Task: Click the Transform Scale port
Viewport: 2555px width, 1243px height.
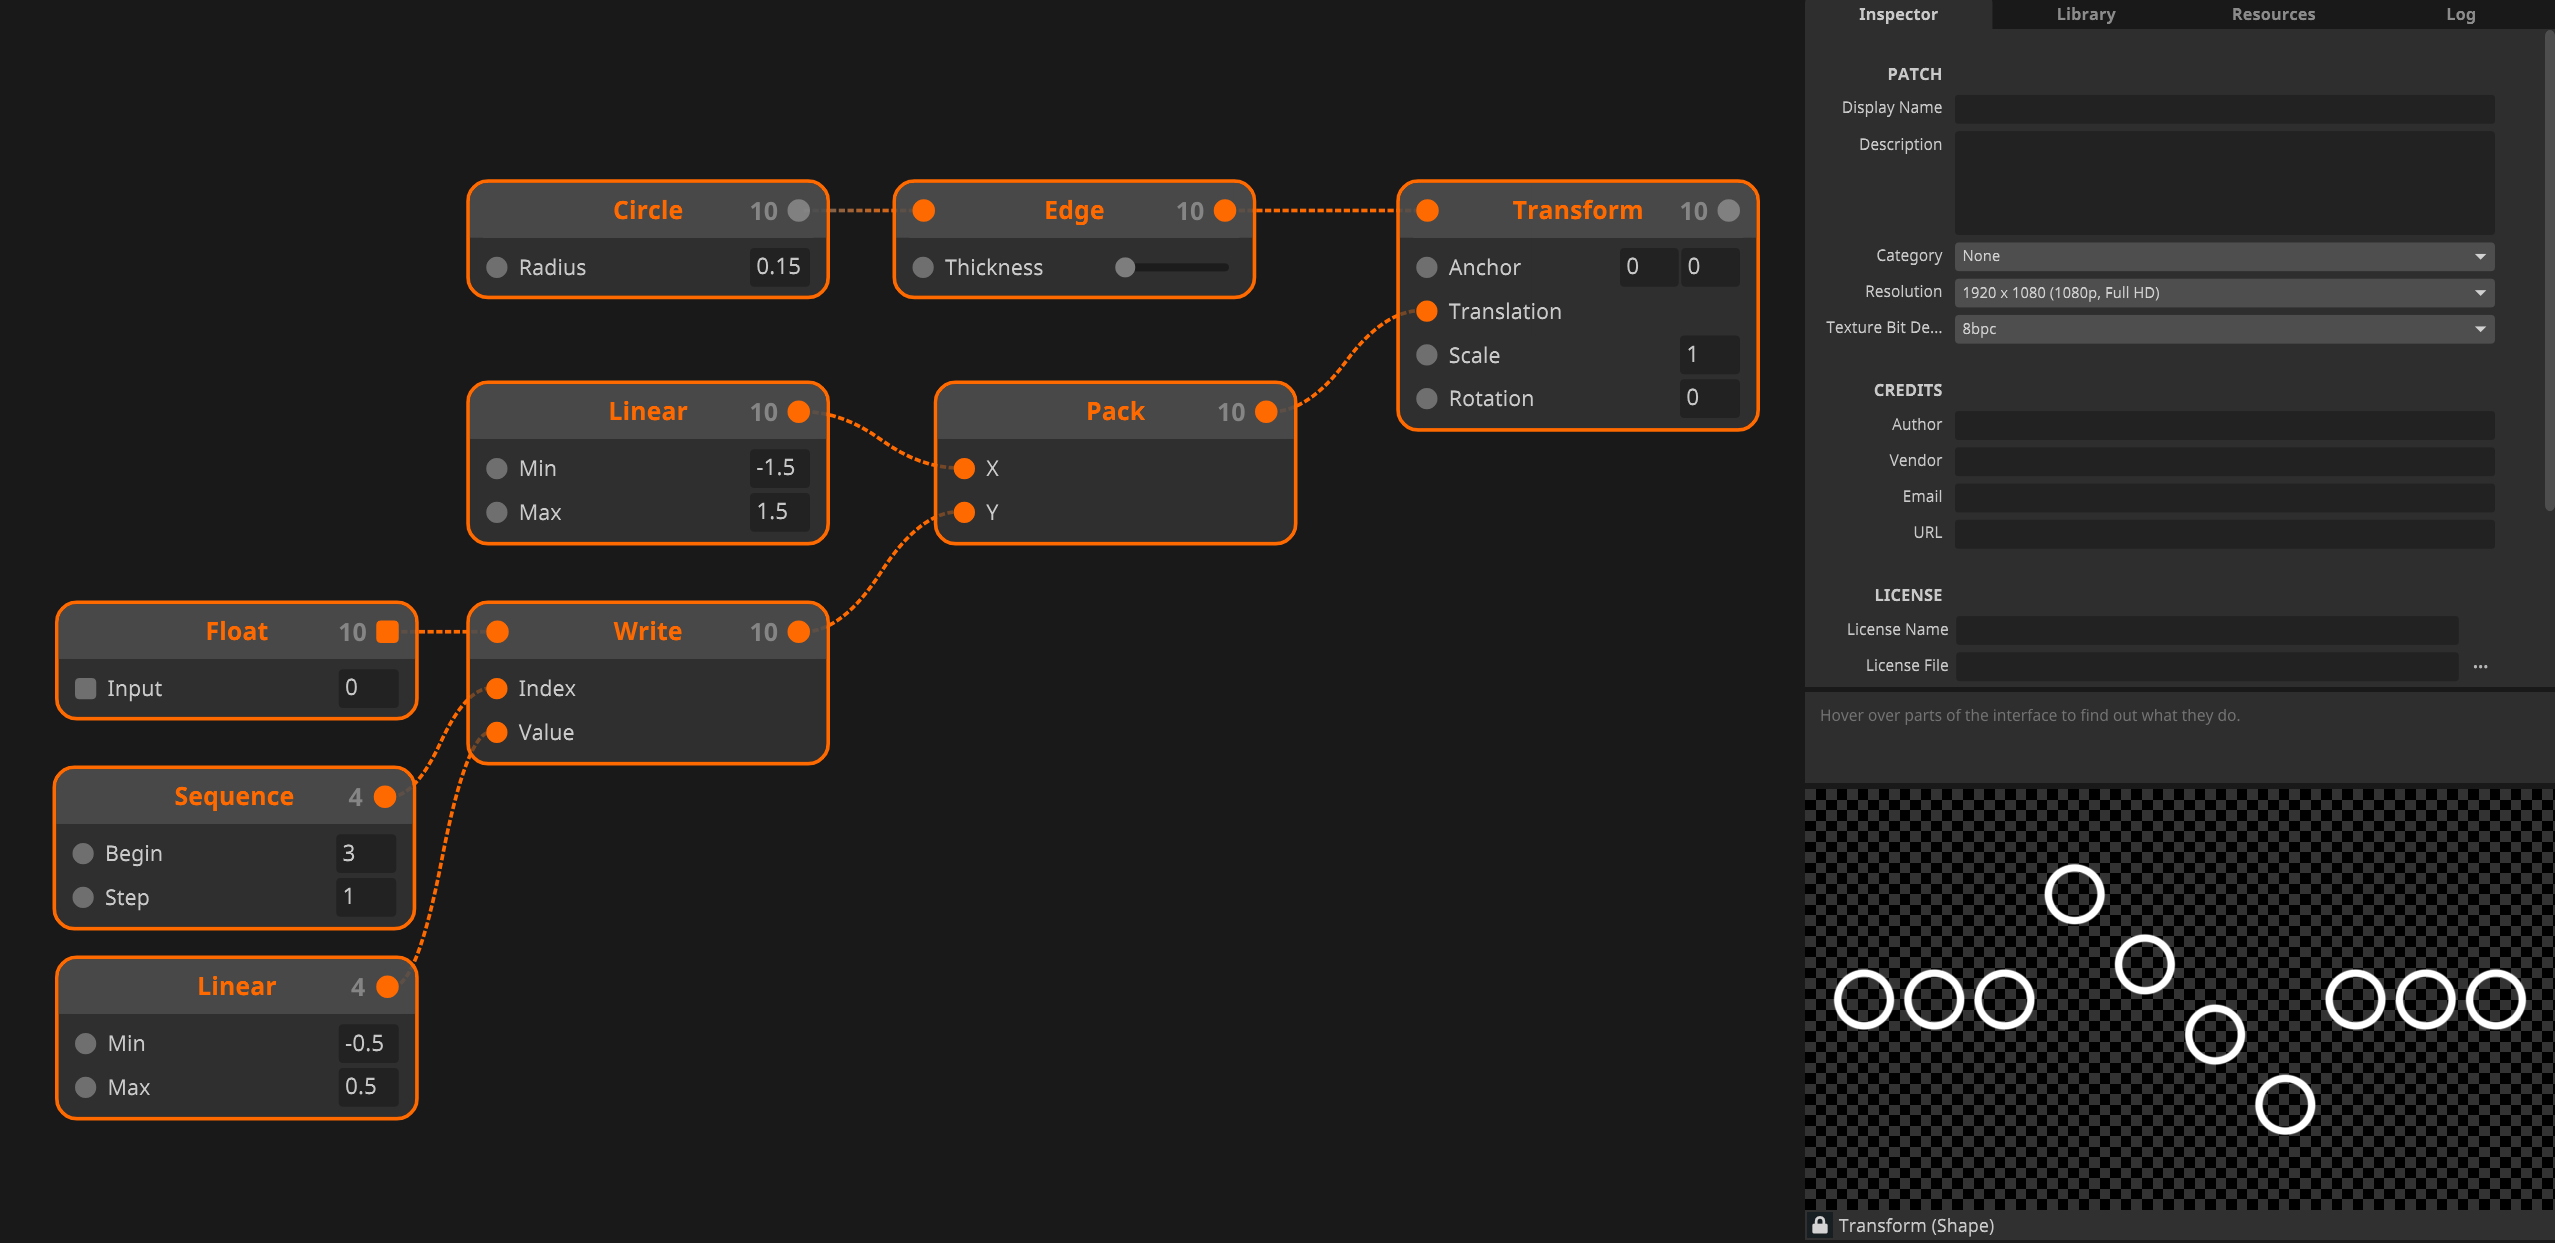Action: pos(1427,355)
